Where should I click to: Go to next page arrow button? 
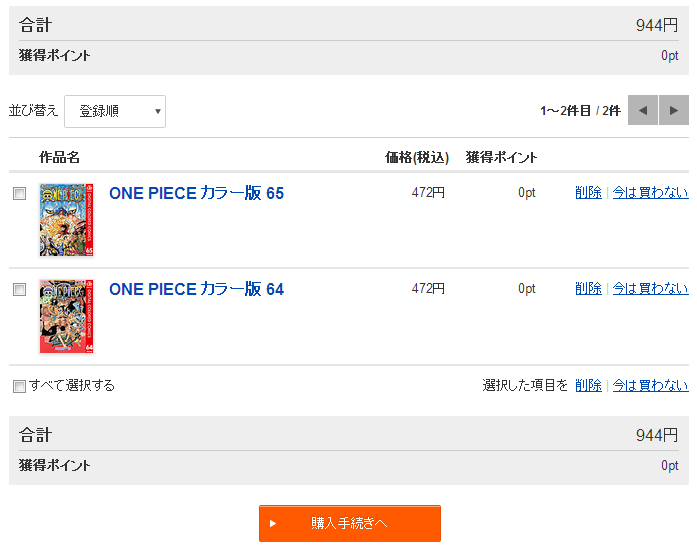674,110
